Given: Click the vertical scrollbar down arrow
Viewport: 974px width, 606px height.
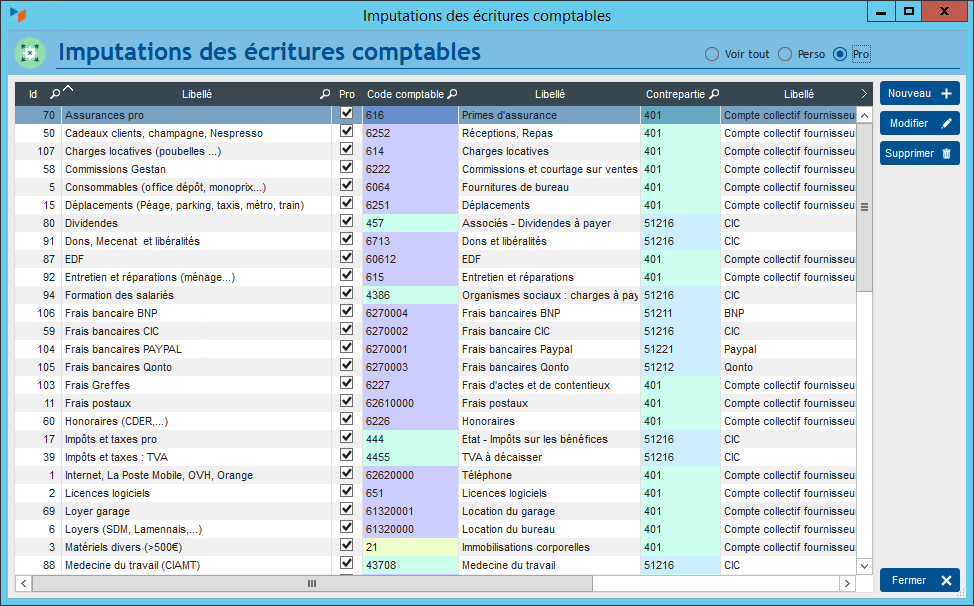Looking at the screenshot, I should (x=864, y=564).
